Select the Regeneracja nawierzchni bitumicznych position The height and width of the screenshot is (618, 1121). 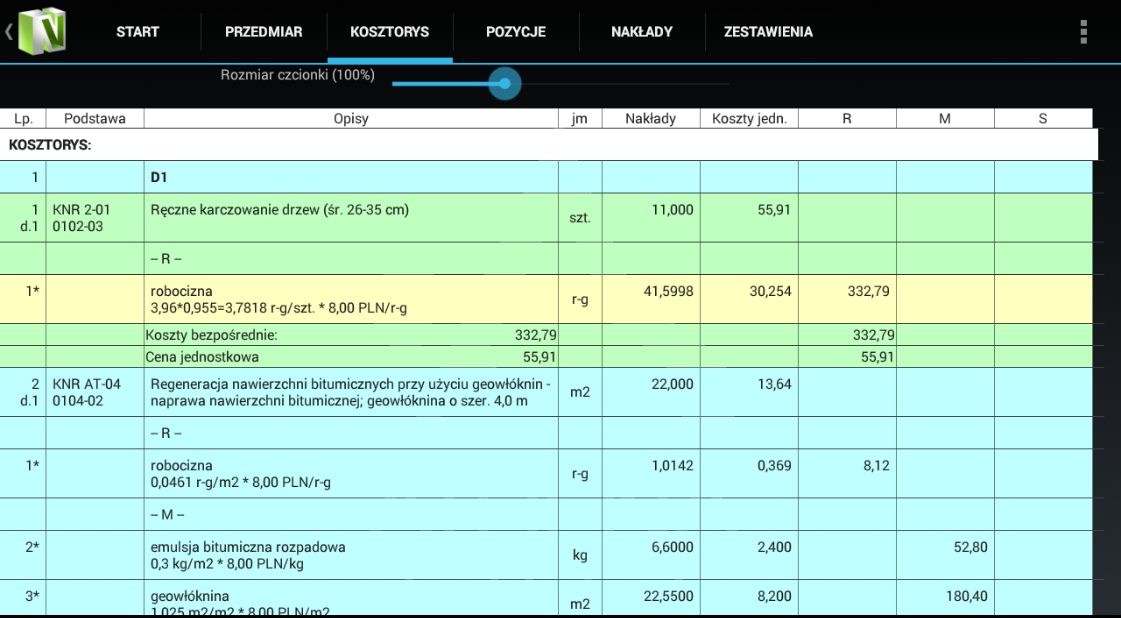click(x=546, y=392)
